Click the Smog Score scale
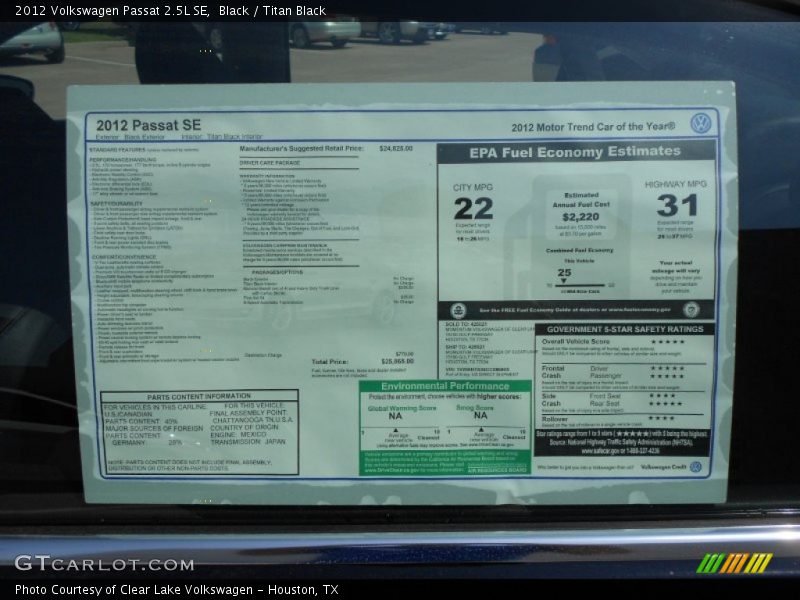 [487, 432]
